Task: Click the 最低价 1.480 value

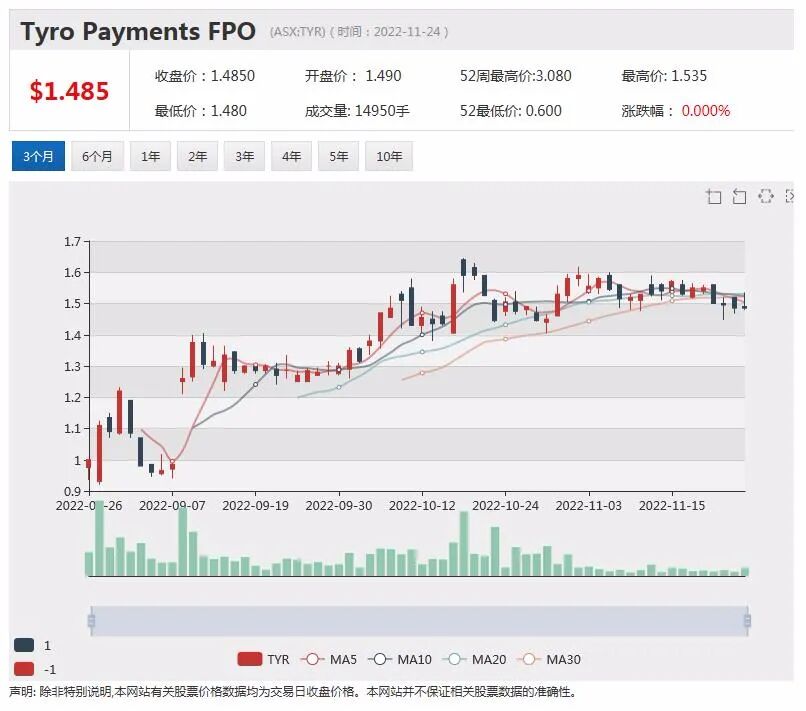Action: 200,111
